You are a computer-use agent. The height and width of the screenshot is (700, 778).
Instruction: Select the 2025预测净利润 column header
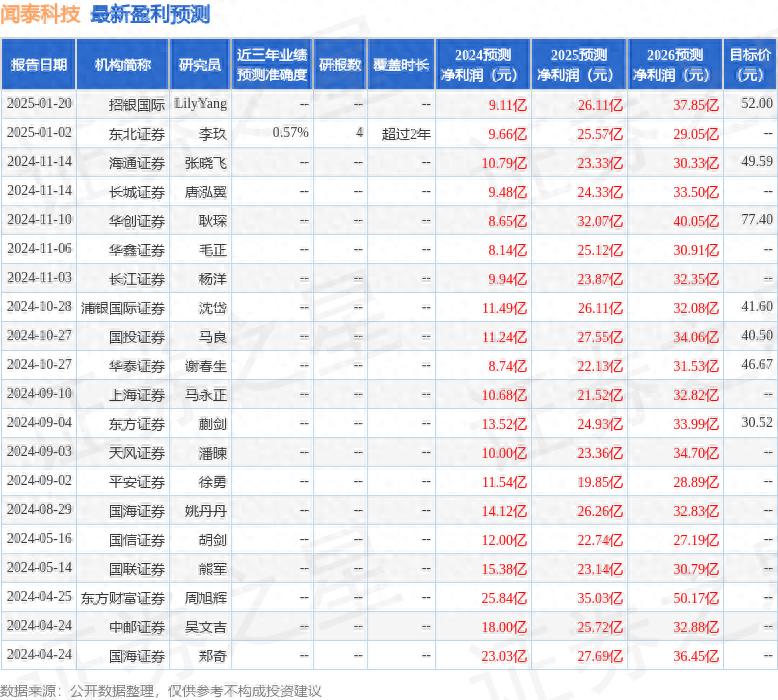(x=579, y=64)
